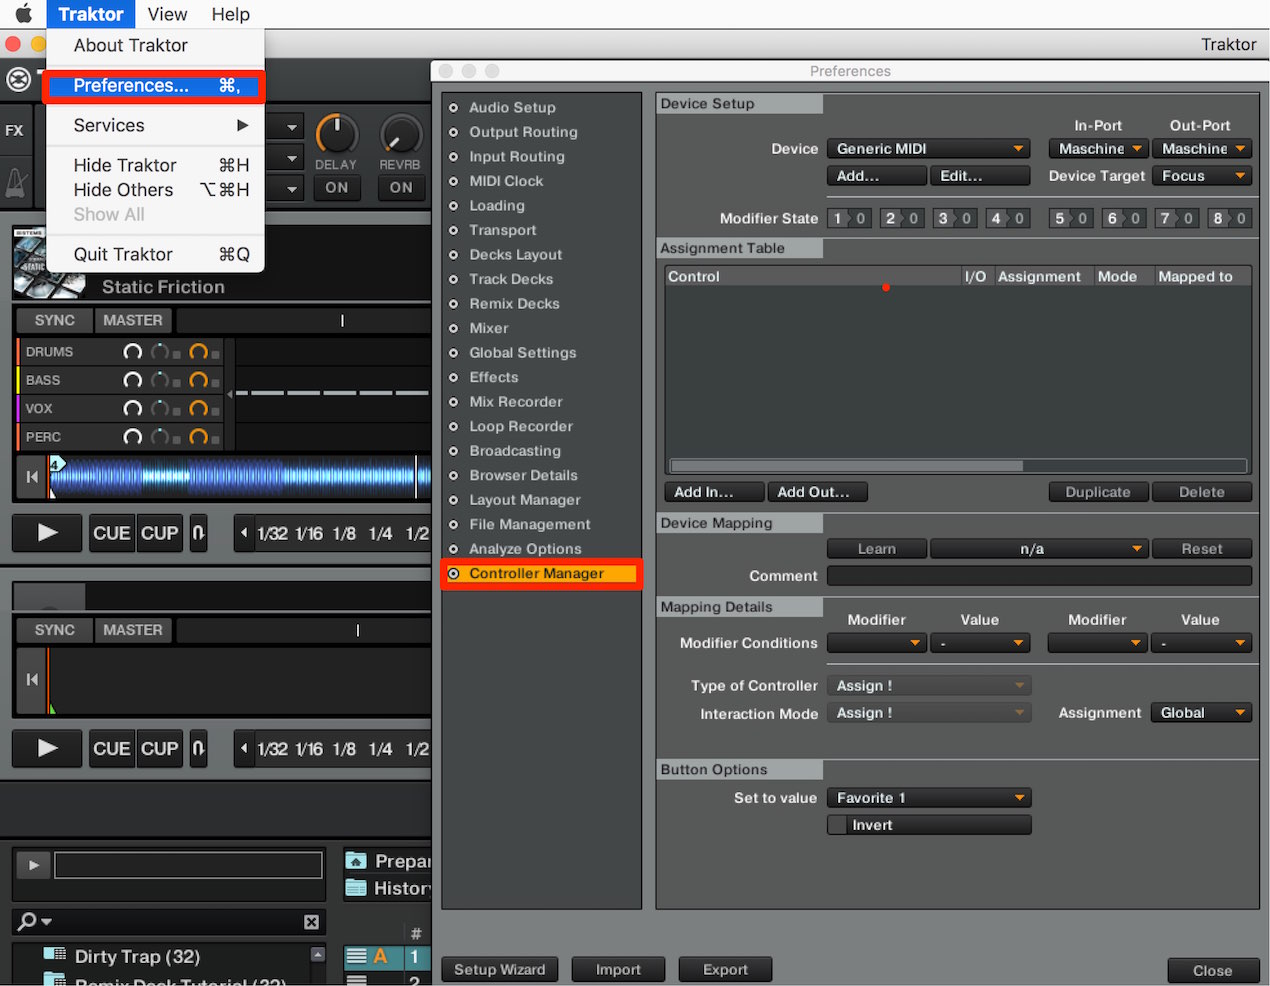Adjust the VOX volume knob

(132, 408)
